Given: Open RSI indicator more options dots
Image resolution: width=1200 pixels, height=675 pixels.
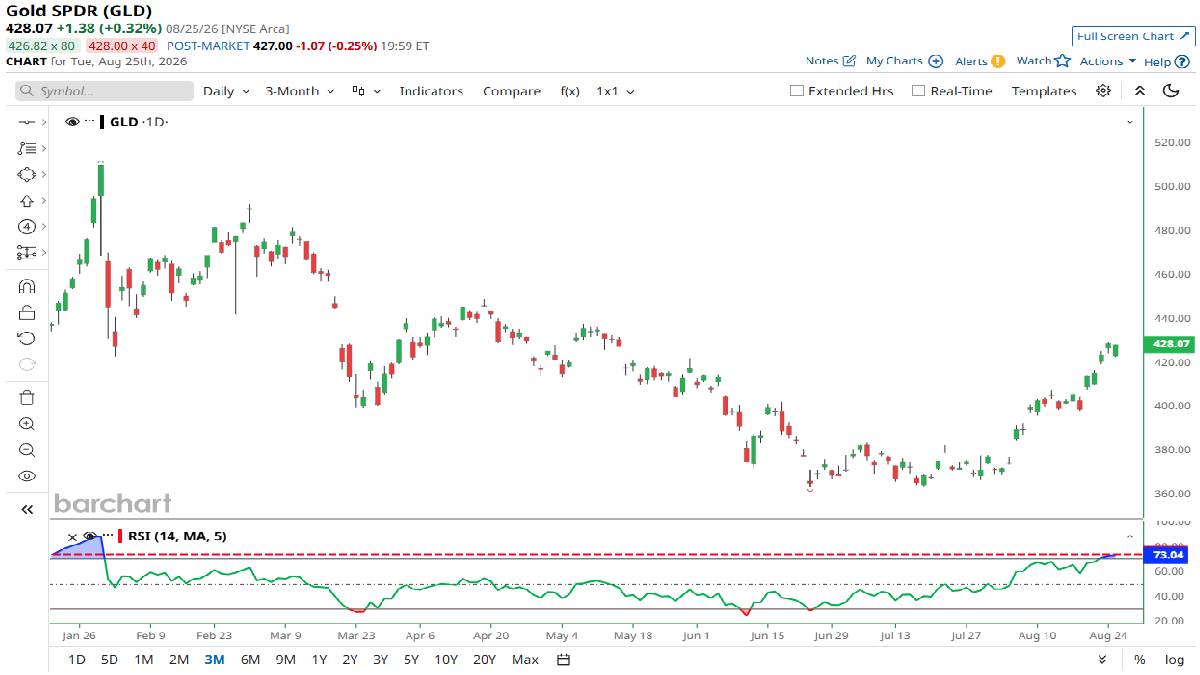Looking at the screenshot, I should point(106,536).
